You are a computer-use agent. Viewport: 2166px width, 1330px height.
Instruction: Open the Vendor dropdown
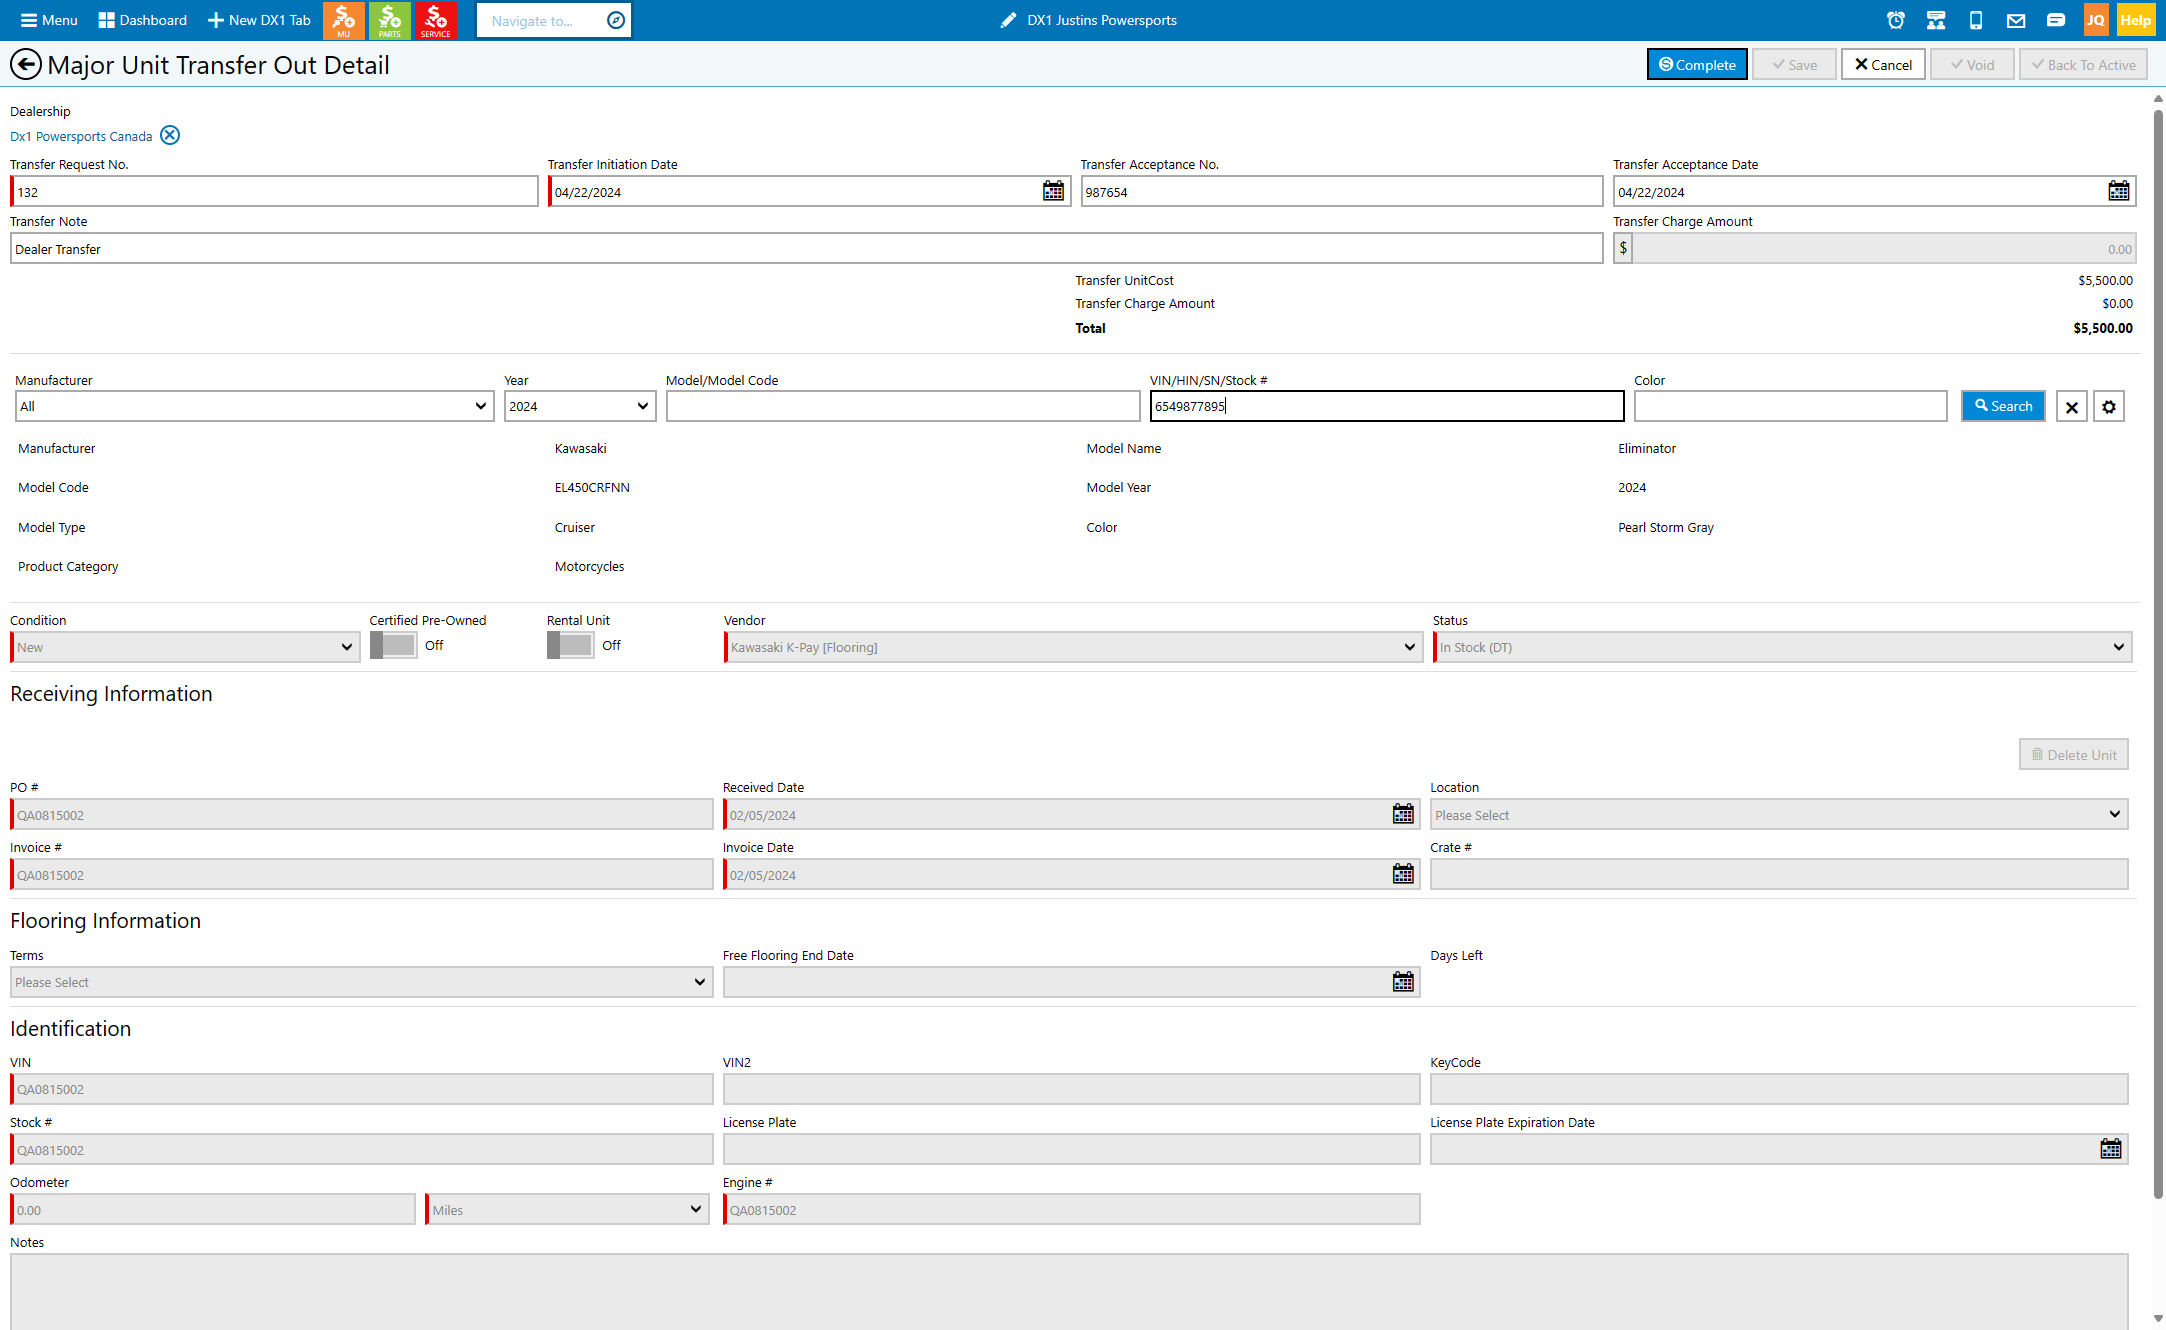click(1073, 647)
